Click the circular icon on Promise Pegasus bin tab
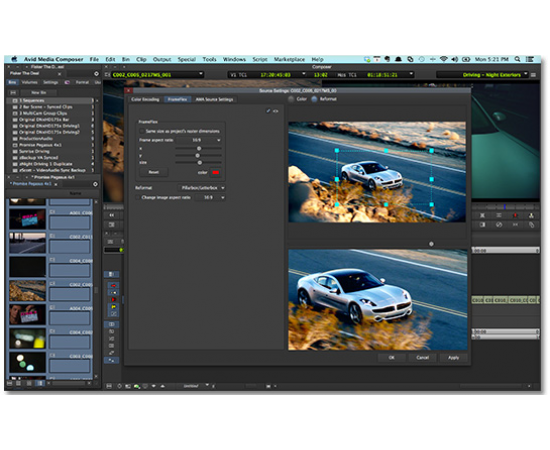Image resolution: width=550 pixels, height=450 pixels. click(95, 184)
